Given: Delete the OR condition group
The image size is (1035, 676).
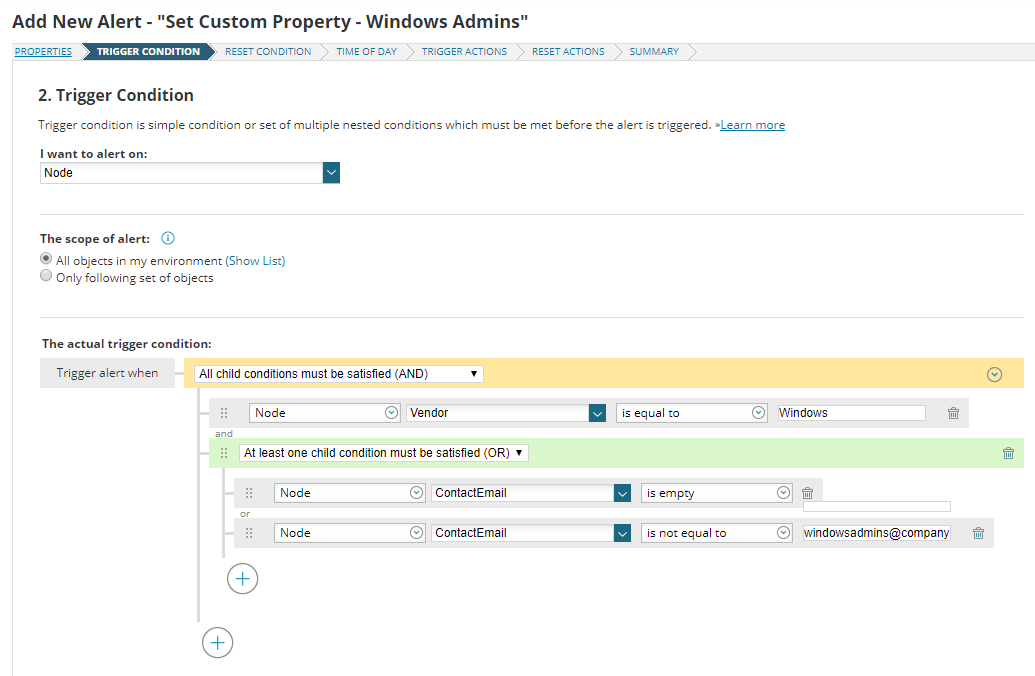Looking at the screenshot, I should pos(1008,453).
